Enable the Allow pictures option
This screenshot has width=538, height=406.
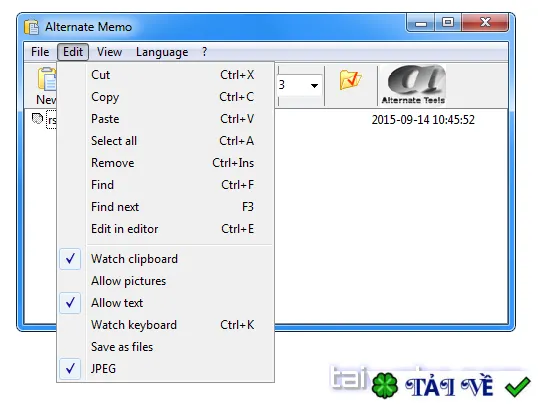pos(165,281)
